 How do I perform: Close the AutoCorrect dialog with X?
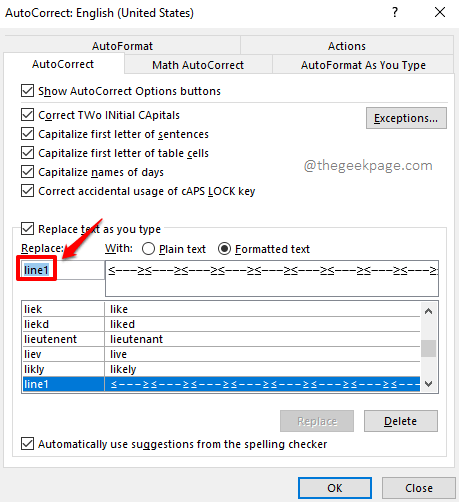pos(440,12)
